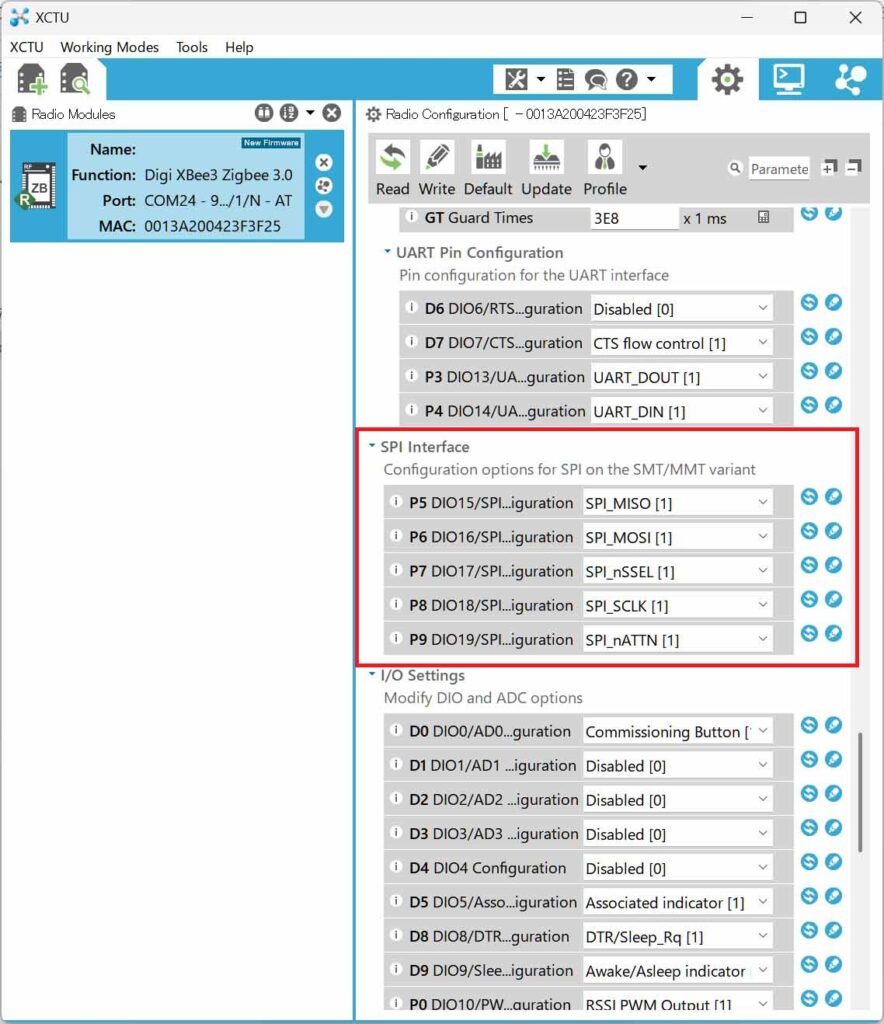Viewport: 884px width, 1024px height.
Task: Open the D6 DIO6/RTS Disabled dropdown
Action: point(682,308)
